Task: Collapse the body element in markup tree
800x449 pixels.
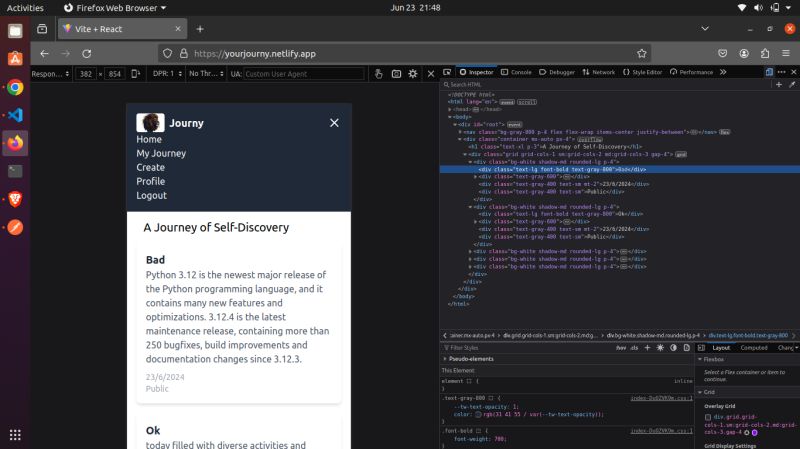Action: [449, 117]
